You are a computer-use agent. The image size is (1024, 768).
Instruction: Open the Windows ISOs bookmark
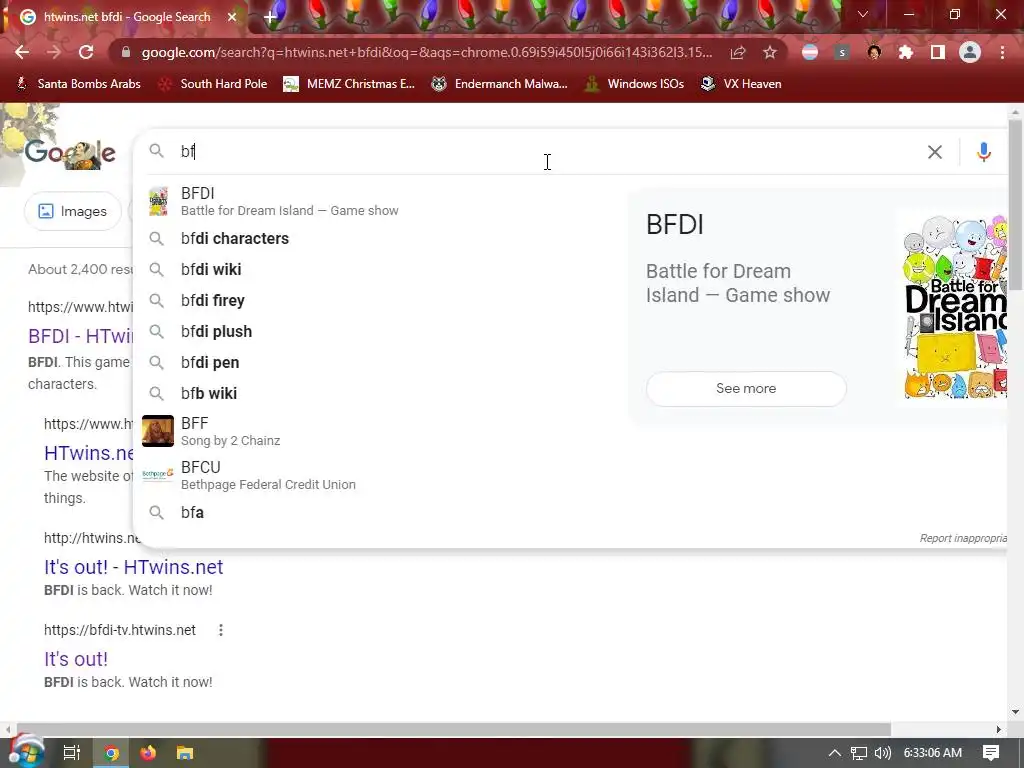click(x=635, y=84)
